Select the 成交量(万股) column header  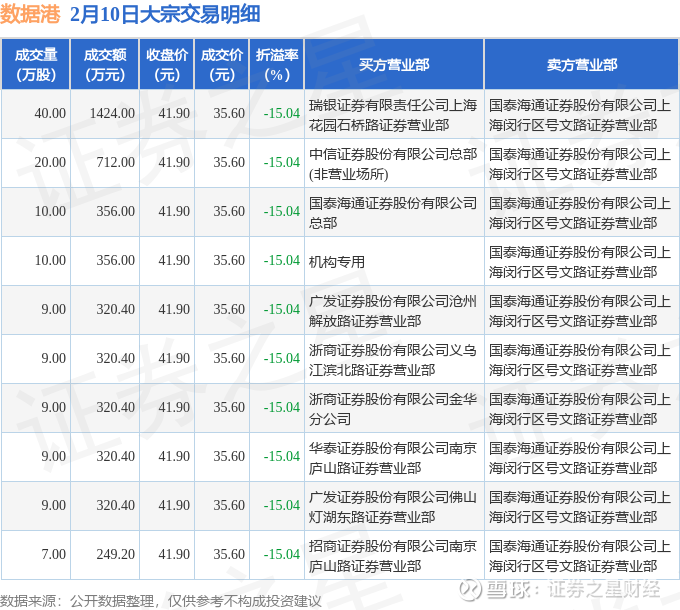point(36,65)
